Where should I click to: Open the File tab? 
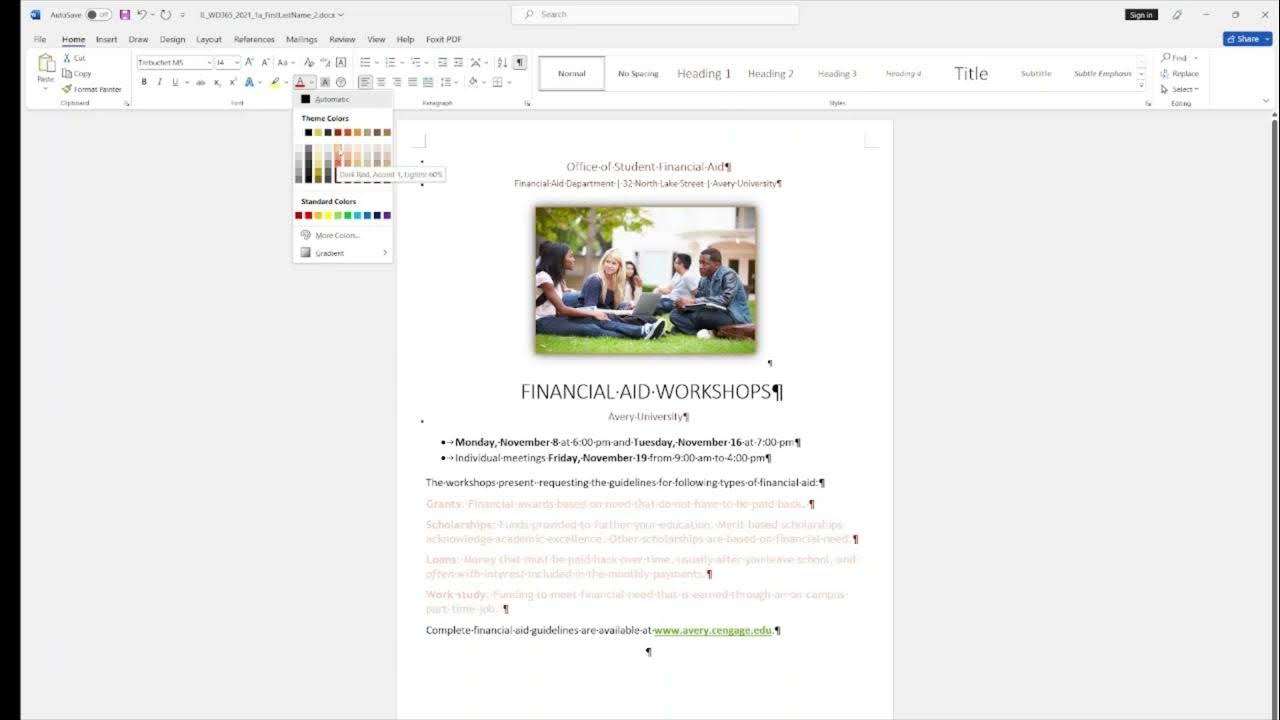point(40,39)
